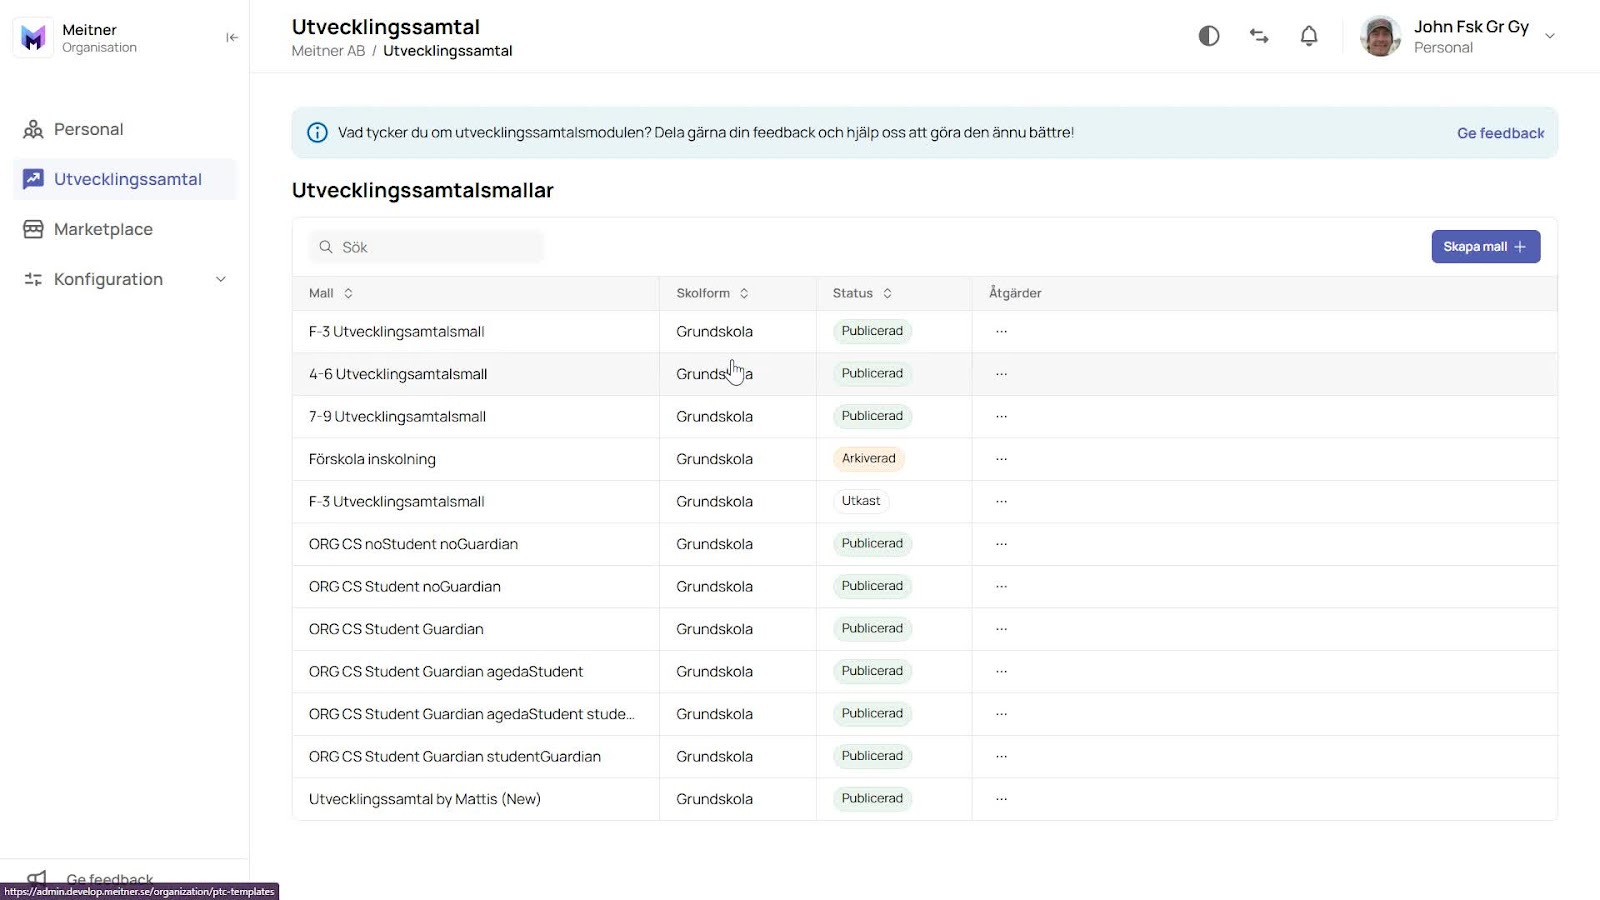The height and width of the screenshot is (900, 1600).
Task: Click the switch arrows icon in header
Action: 1259,36
